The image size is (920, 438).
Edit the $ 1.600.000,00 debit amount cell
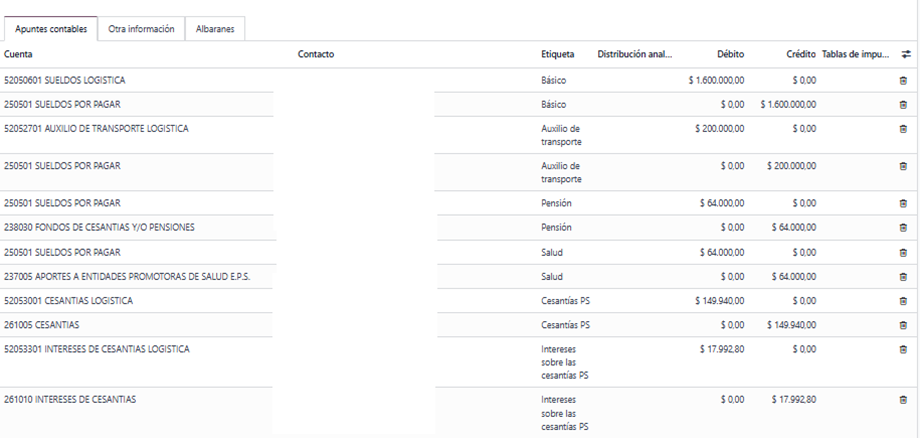716,80
